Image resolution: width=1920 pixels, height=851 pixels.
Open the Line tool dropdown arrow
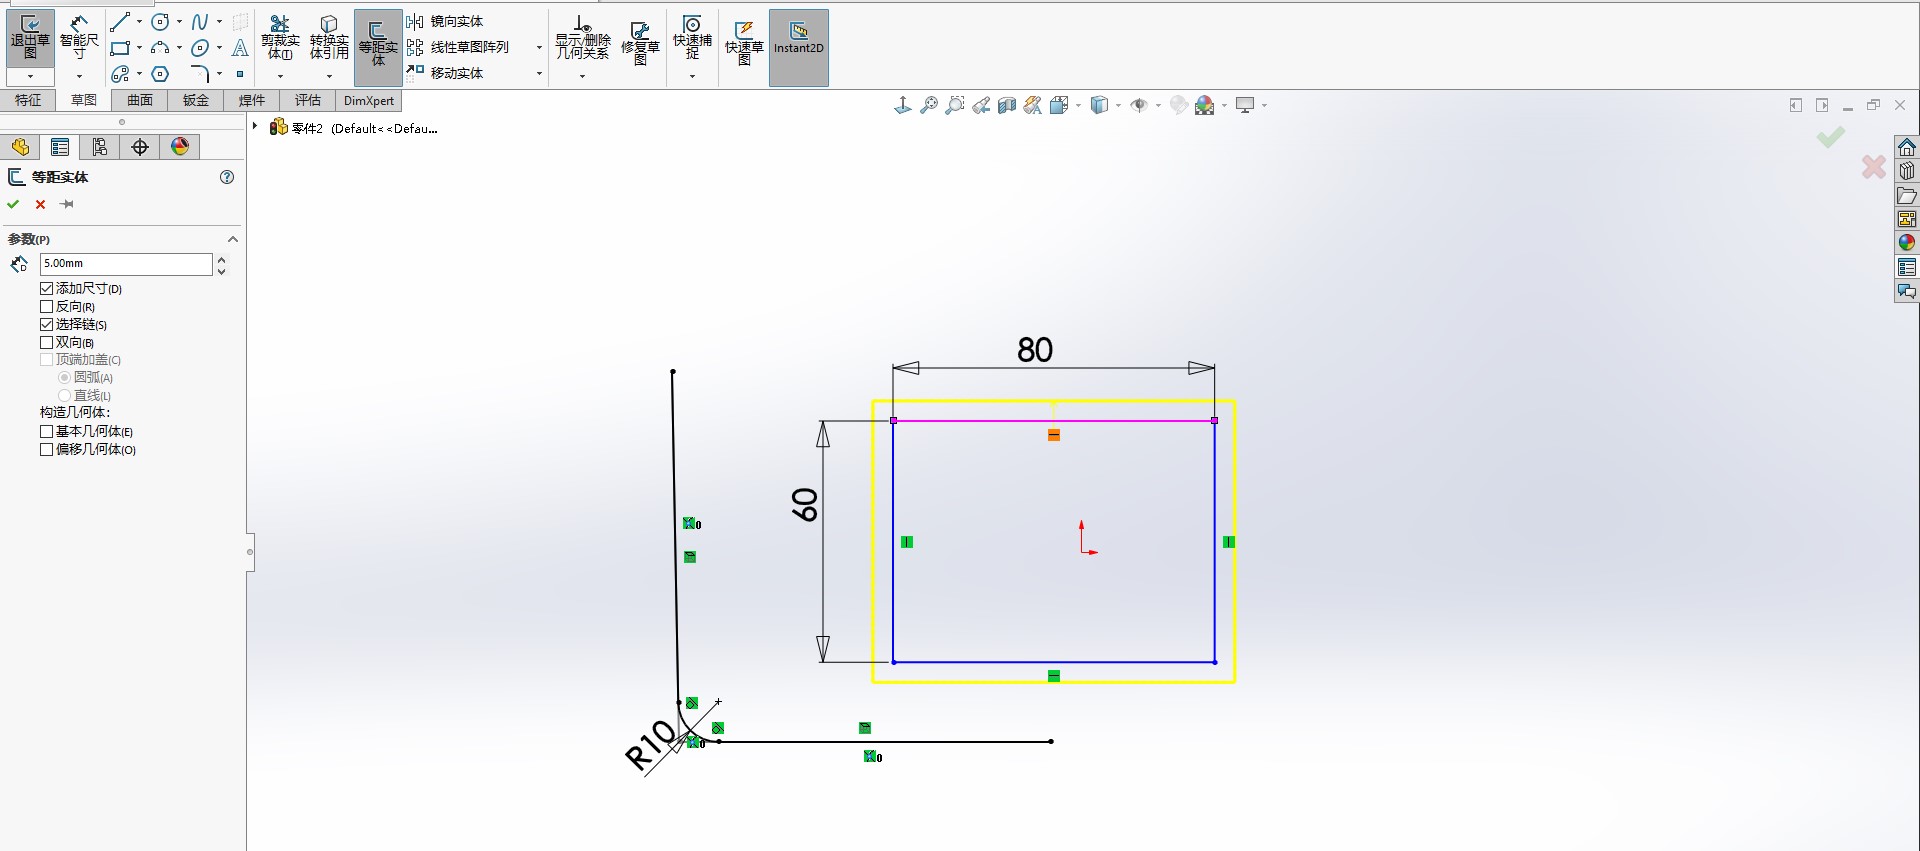coord(139,22)
